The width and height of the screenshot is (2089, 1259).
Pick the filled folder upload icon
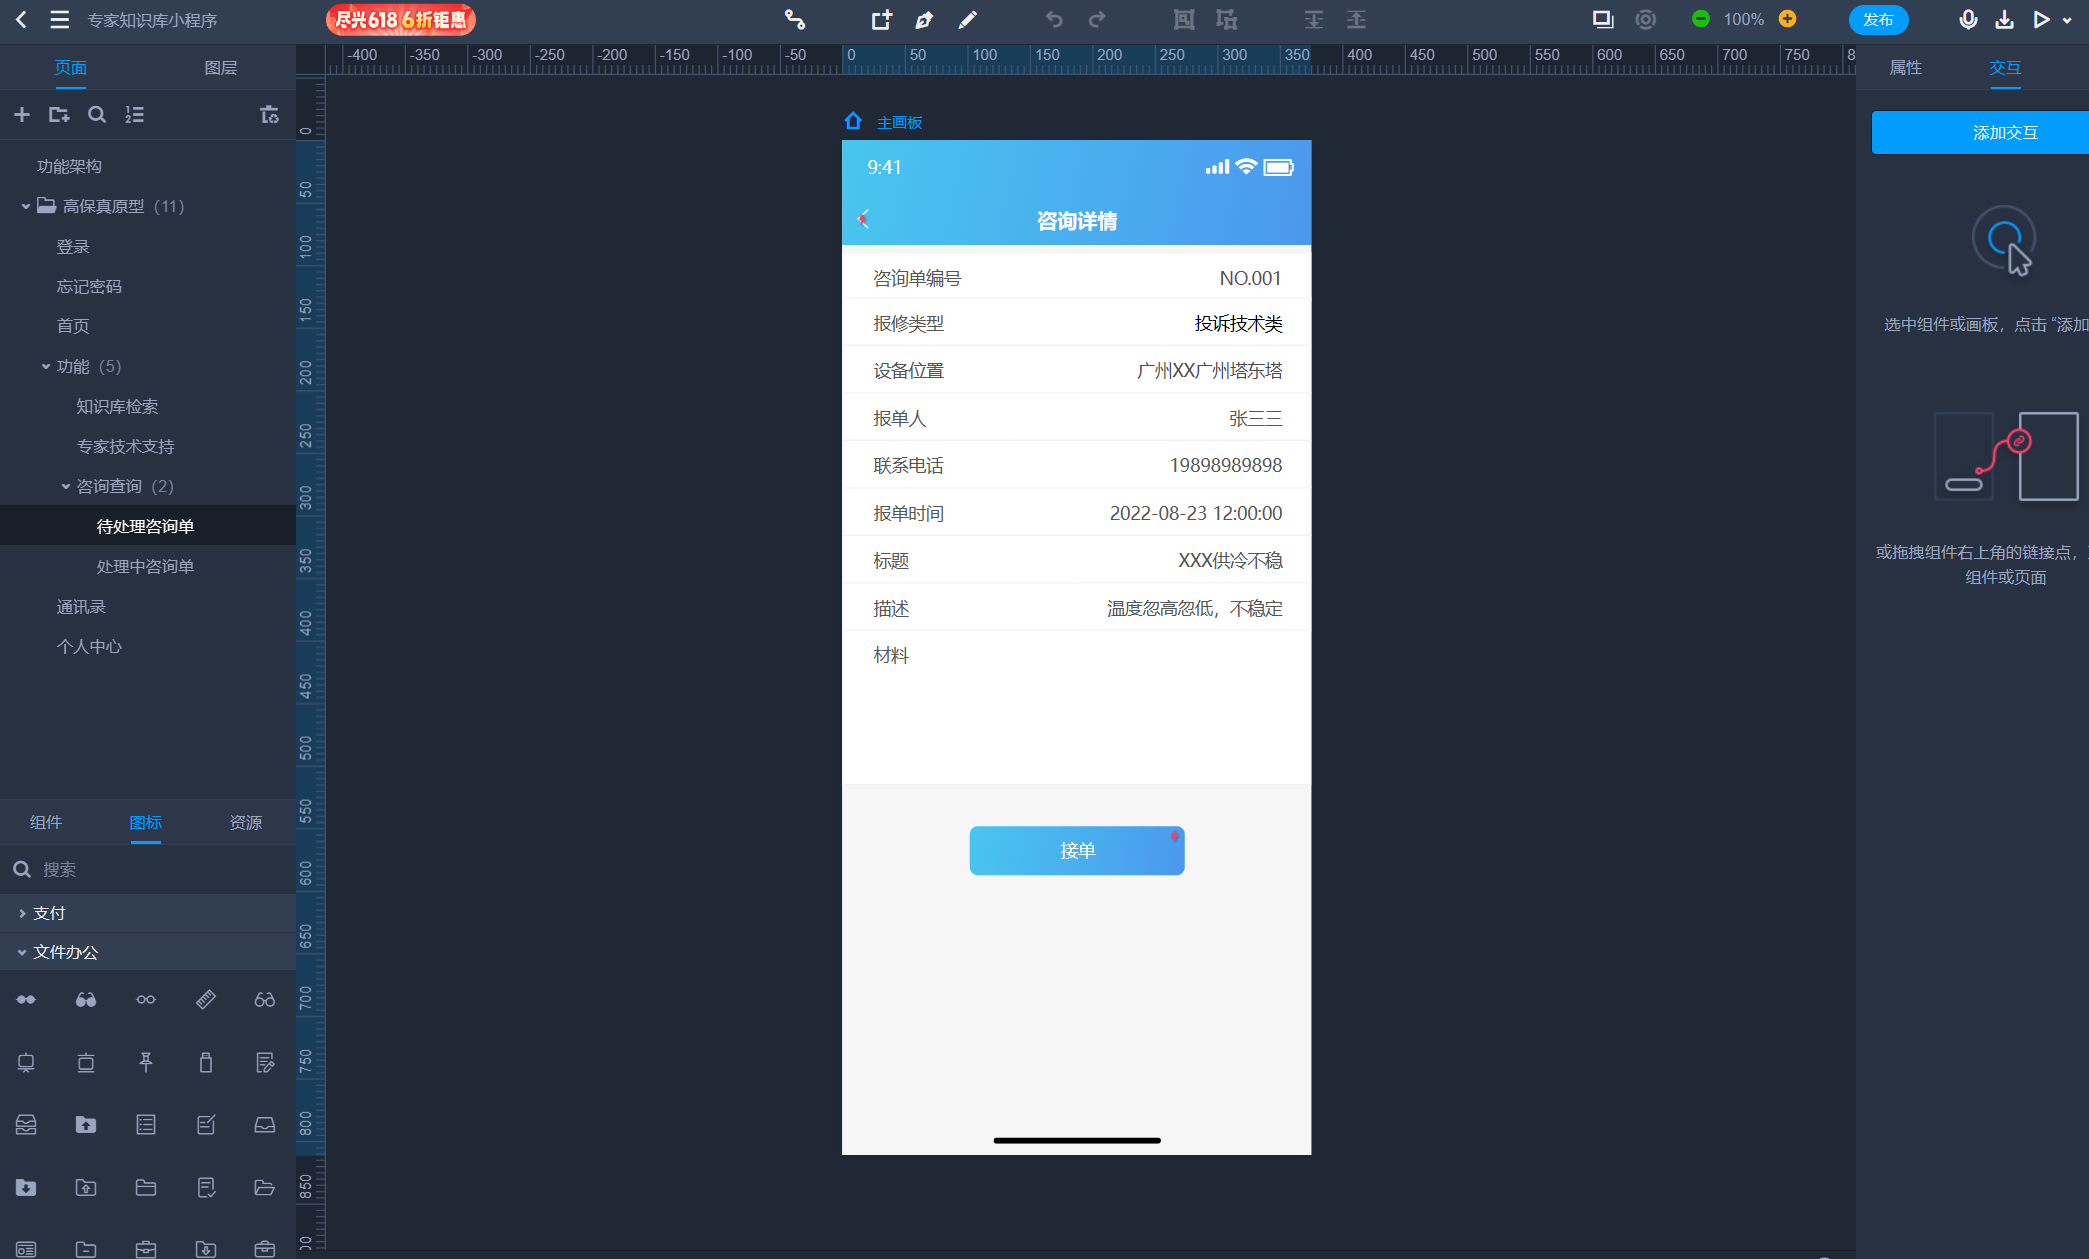[x=86, y=1125]
